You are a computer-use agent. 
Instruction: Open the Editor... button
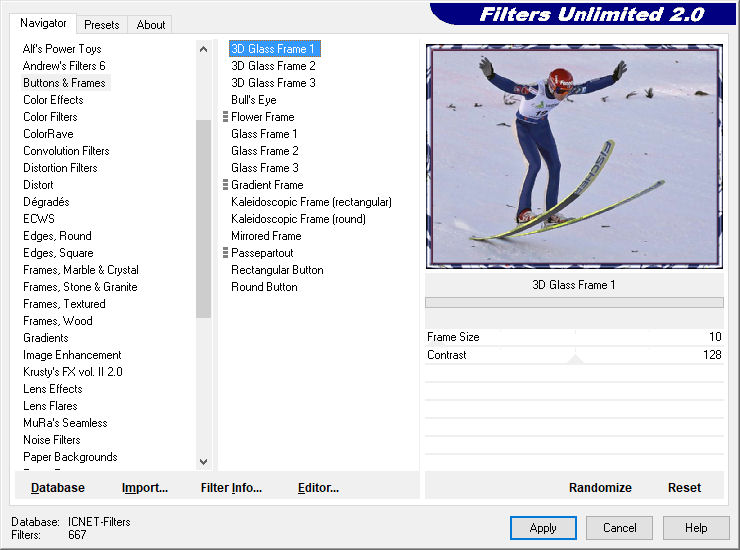(318, 488)
